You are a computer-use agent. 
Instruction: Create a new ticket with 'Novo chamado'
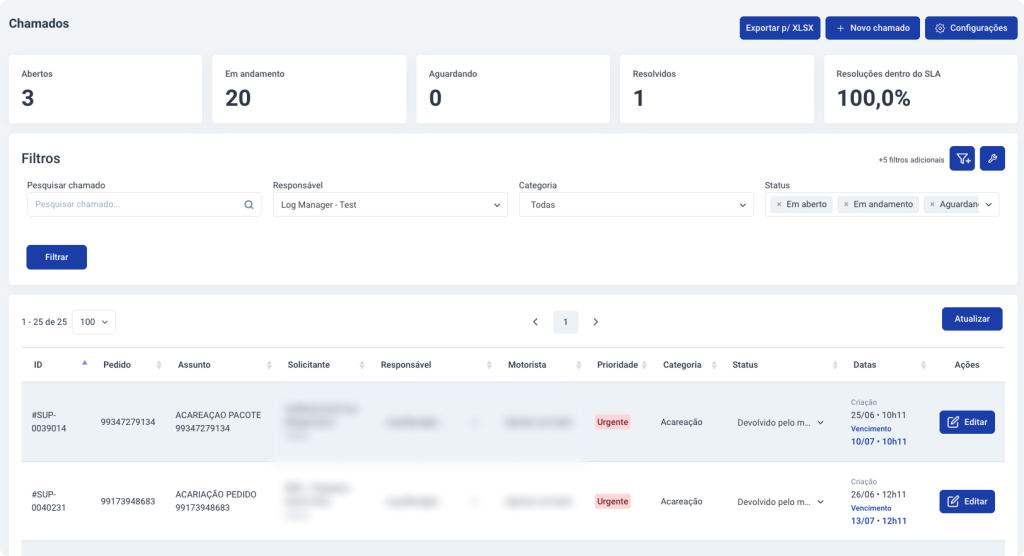tap(872, 28)
